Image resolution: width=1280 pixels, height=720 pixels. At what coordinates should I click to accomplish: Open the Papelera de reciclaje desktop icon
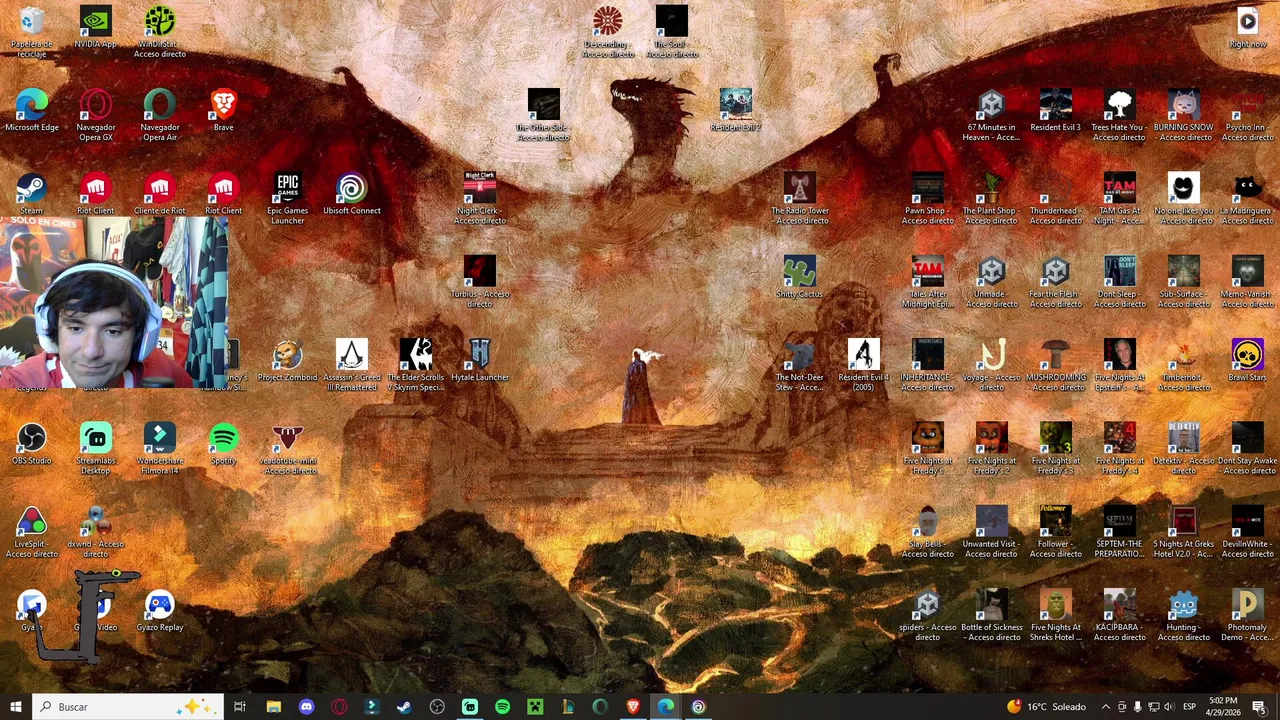pyautogui.click(x=31, y=31)
